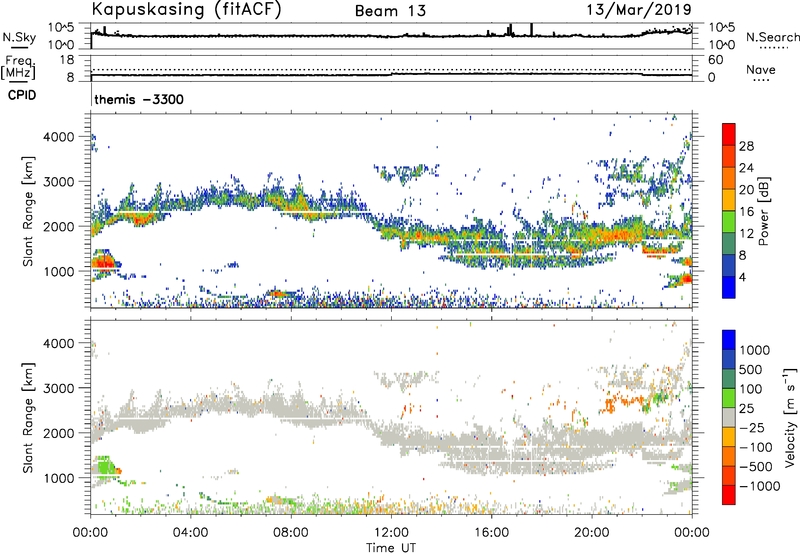Screen dimensions: 800x554
Task: Click the "N.Search" legend label
Action: (x=773, y=37)
